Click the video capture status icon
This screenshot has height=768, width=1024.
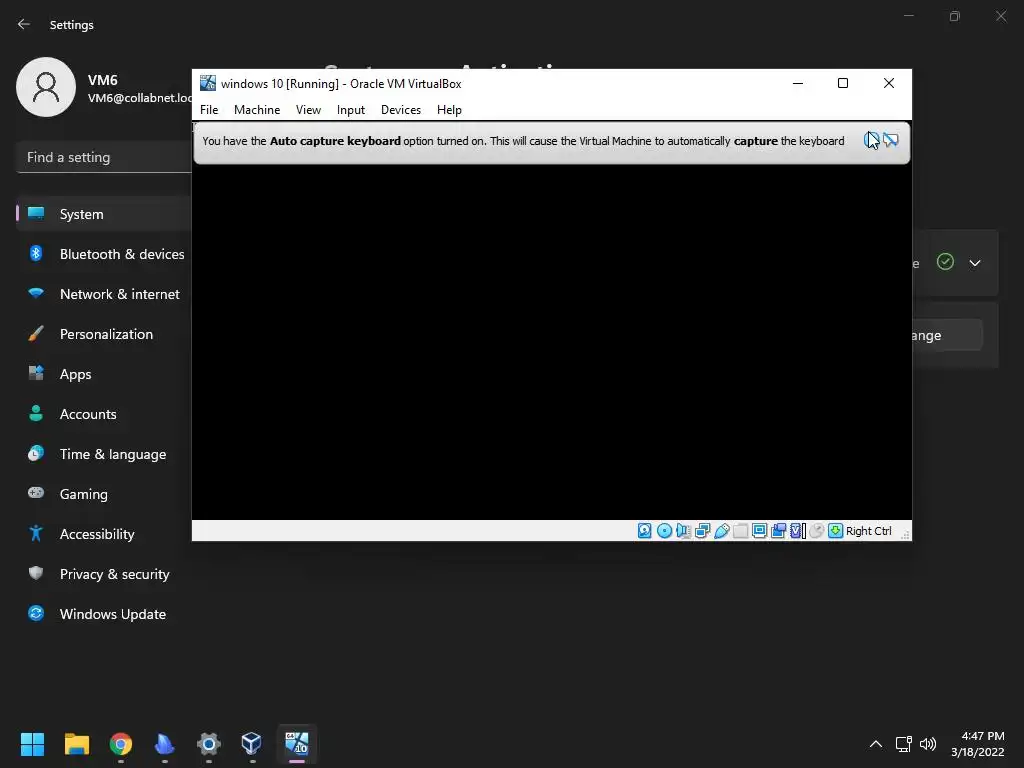click(778, 531)
